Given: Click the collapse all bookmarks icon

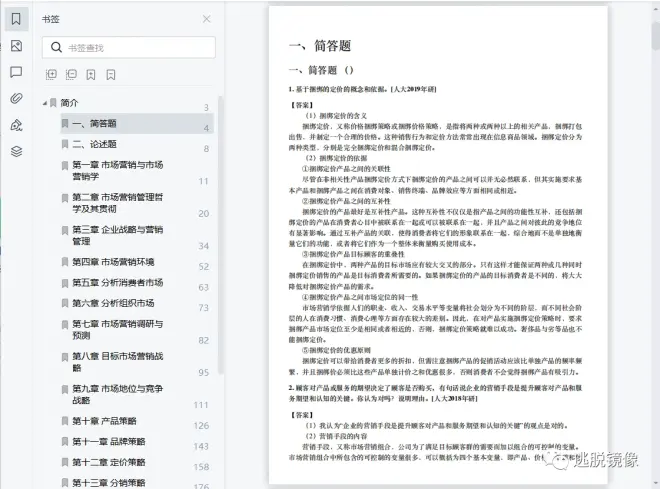Looking at the screenshot, I should point(71,74).
